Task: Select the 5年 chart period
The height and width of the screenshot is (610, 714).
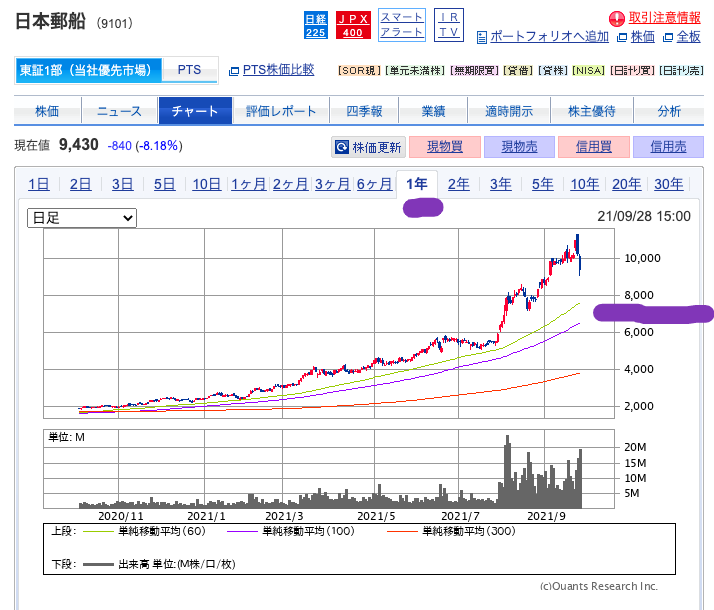Action: 543,184
